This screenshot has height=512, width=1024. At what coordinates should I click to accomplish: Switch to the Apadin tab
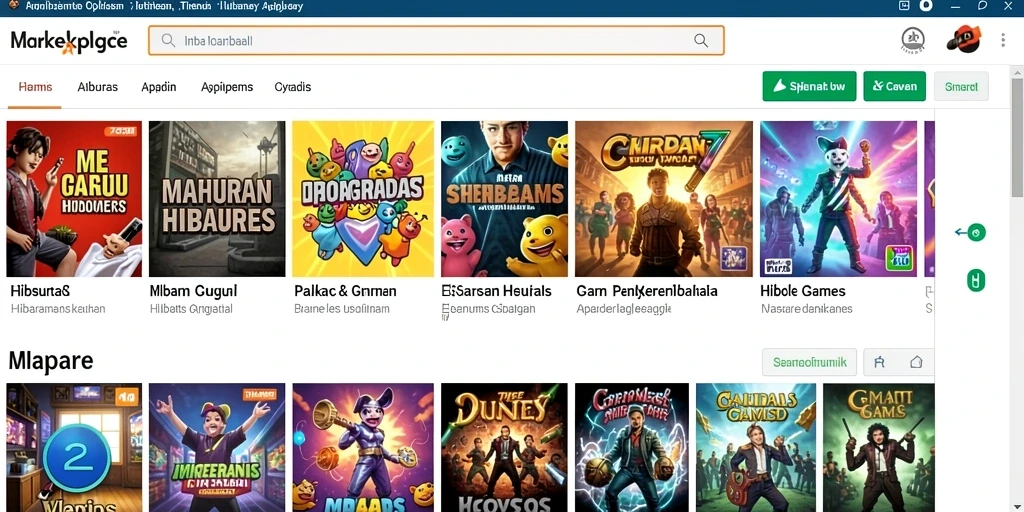pos(159,87)
